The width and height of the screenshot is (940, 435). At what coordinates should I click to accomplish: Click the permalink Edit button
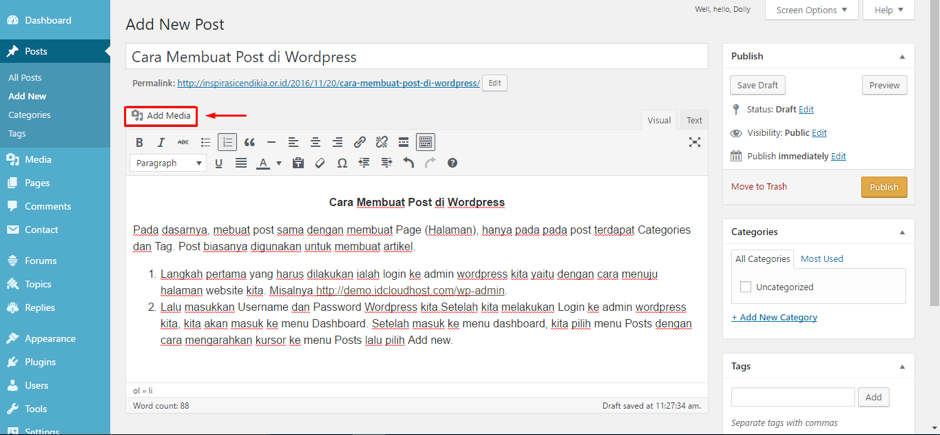(495, 83)
